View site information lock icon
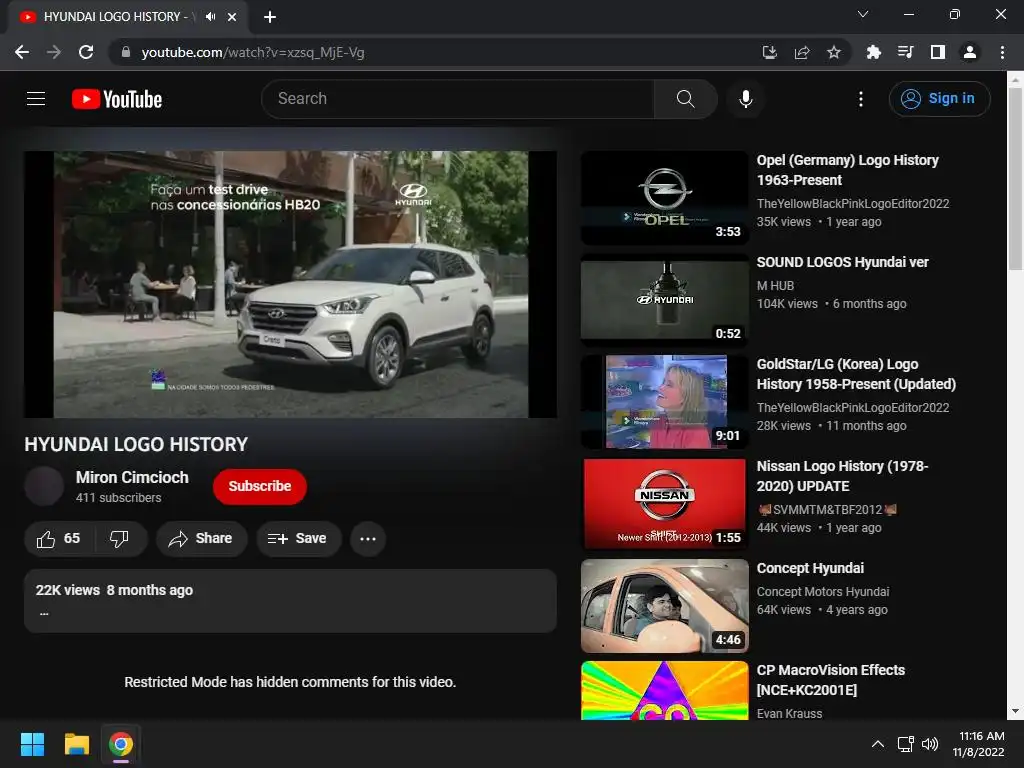 pyautogui.click(x=126, y=52)
